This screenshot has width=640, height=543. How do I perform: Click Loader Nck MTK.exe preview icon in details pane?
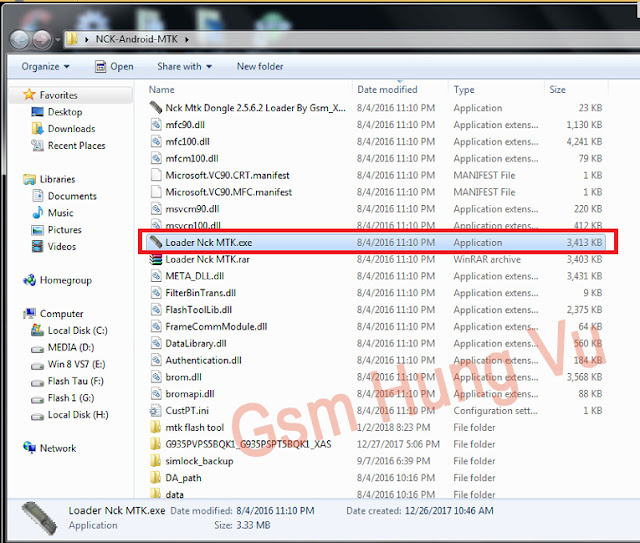pyautogui.click(x=39, y=519)
